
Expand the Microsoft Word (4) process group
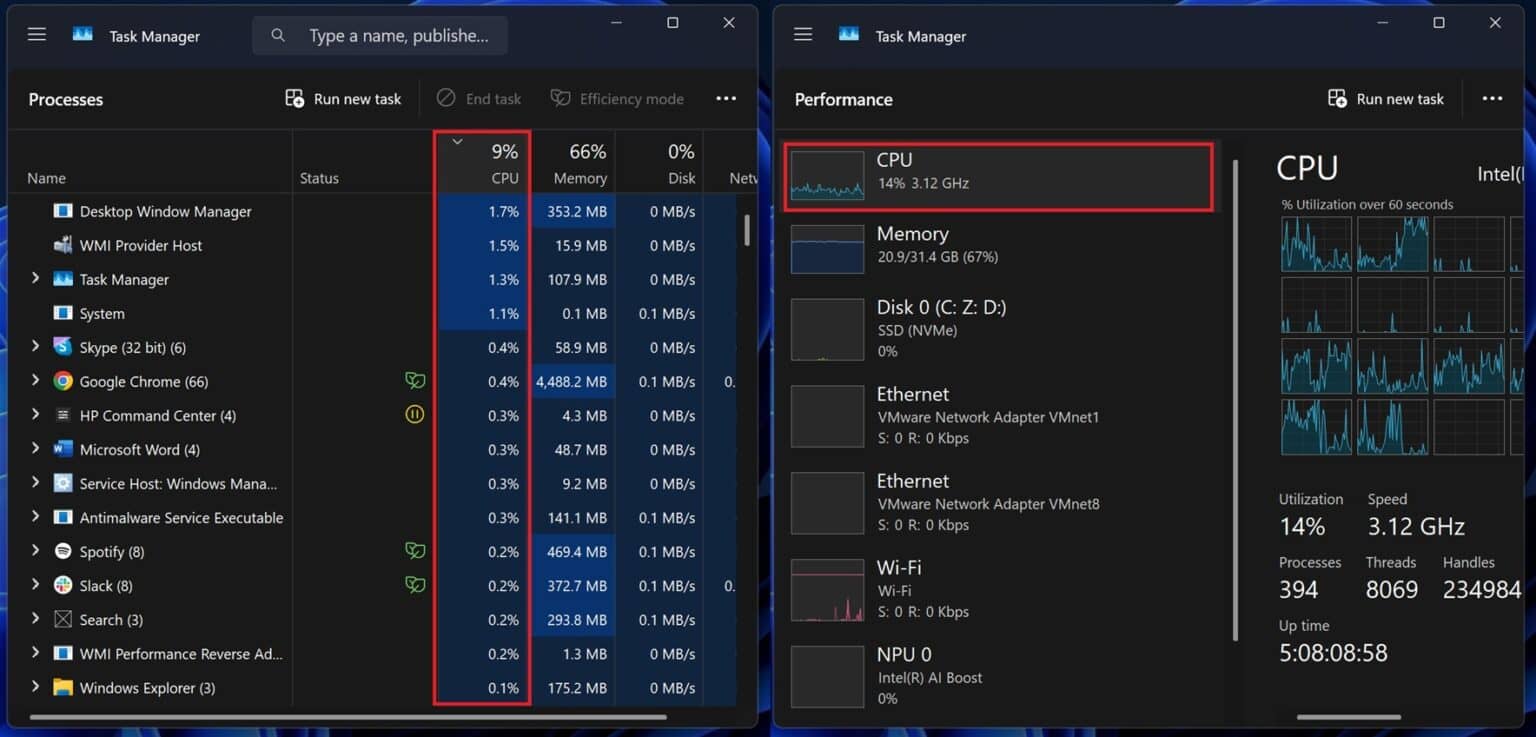pyautogui.click(x=35, y=448)
